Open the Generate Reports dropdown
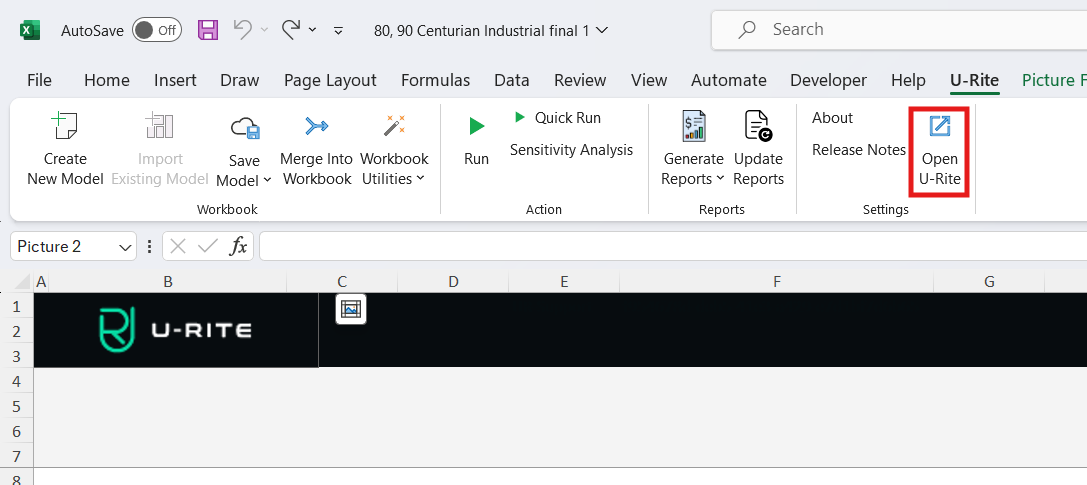 [x=720, y=179]
